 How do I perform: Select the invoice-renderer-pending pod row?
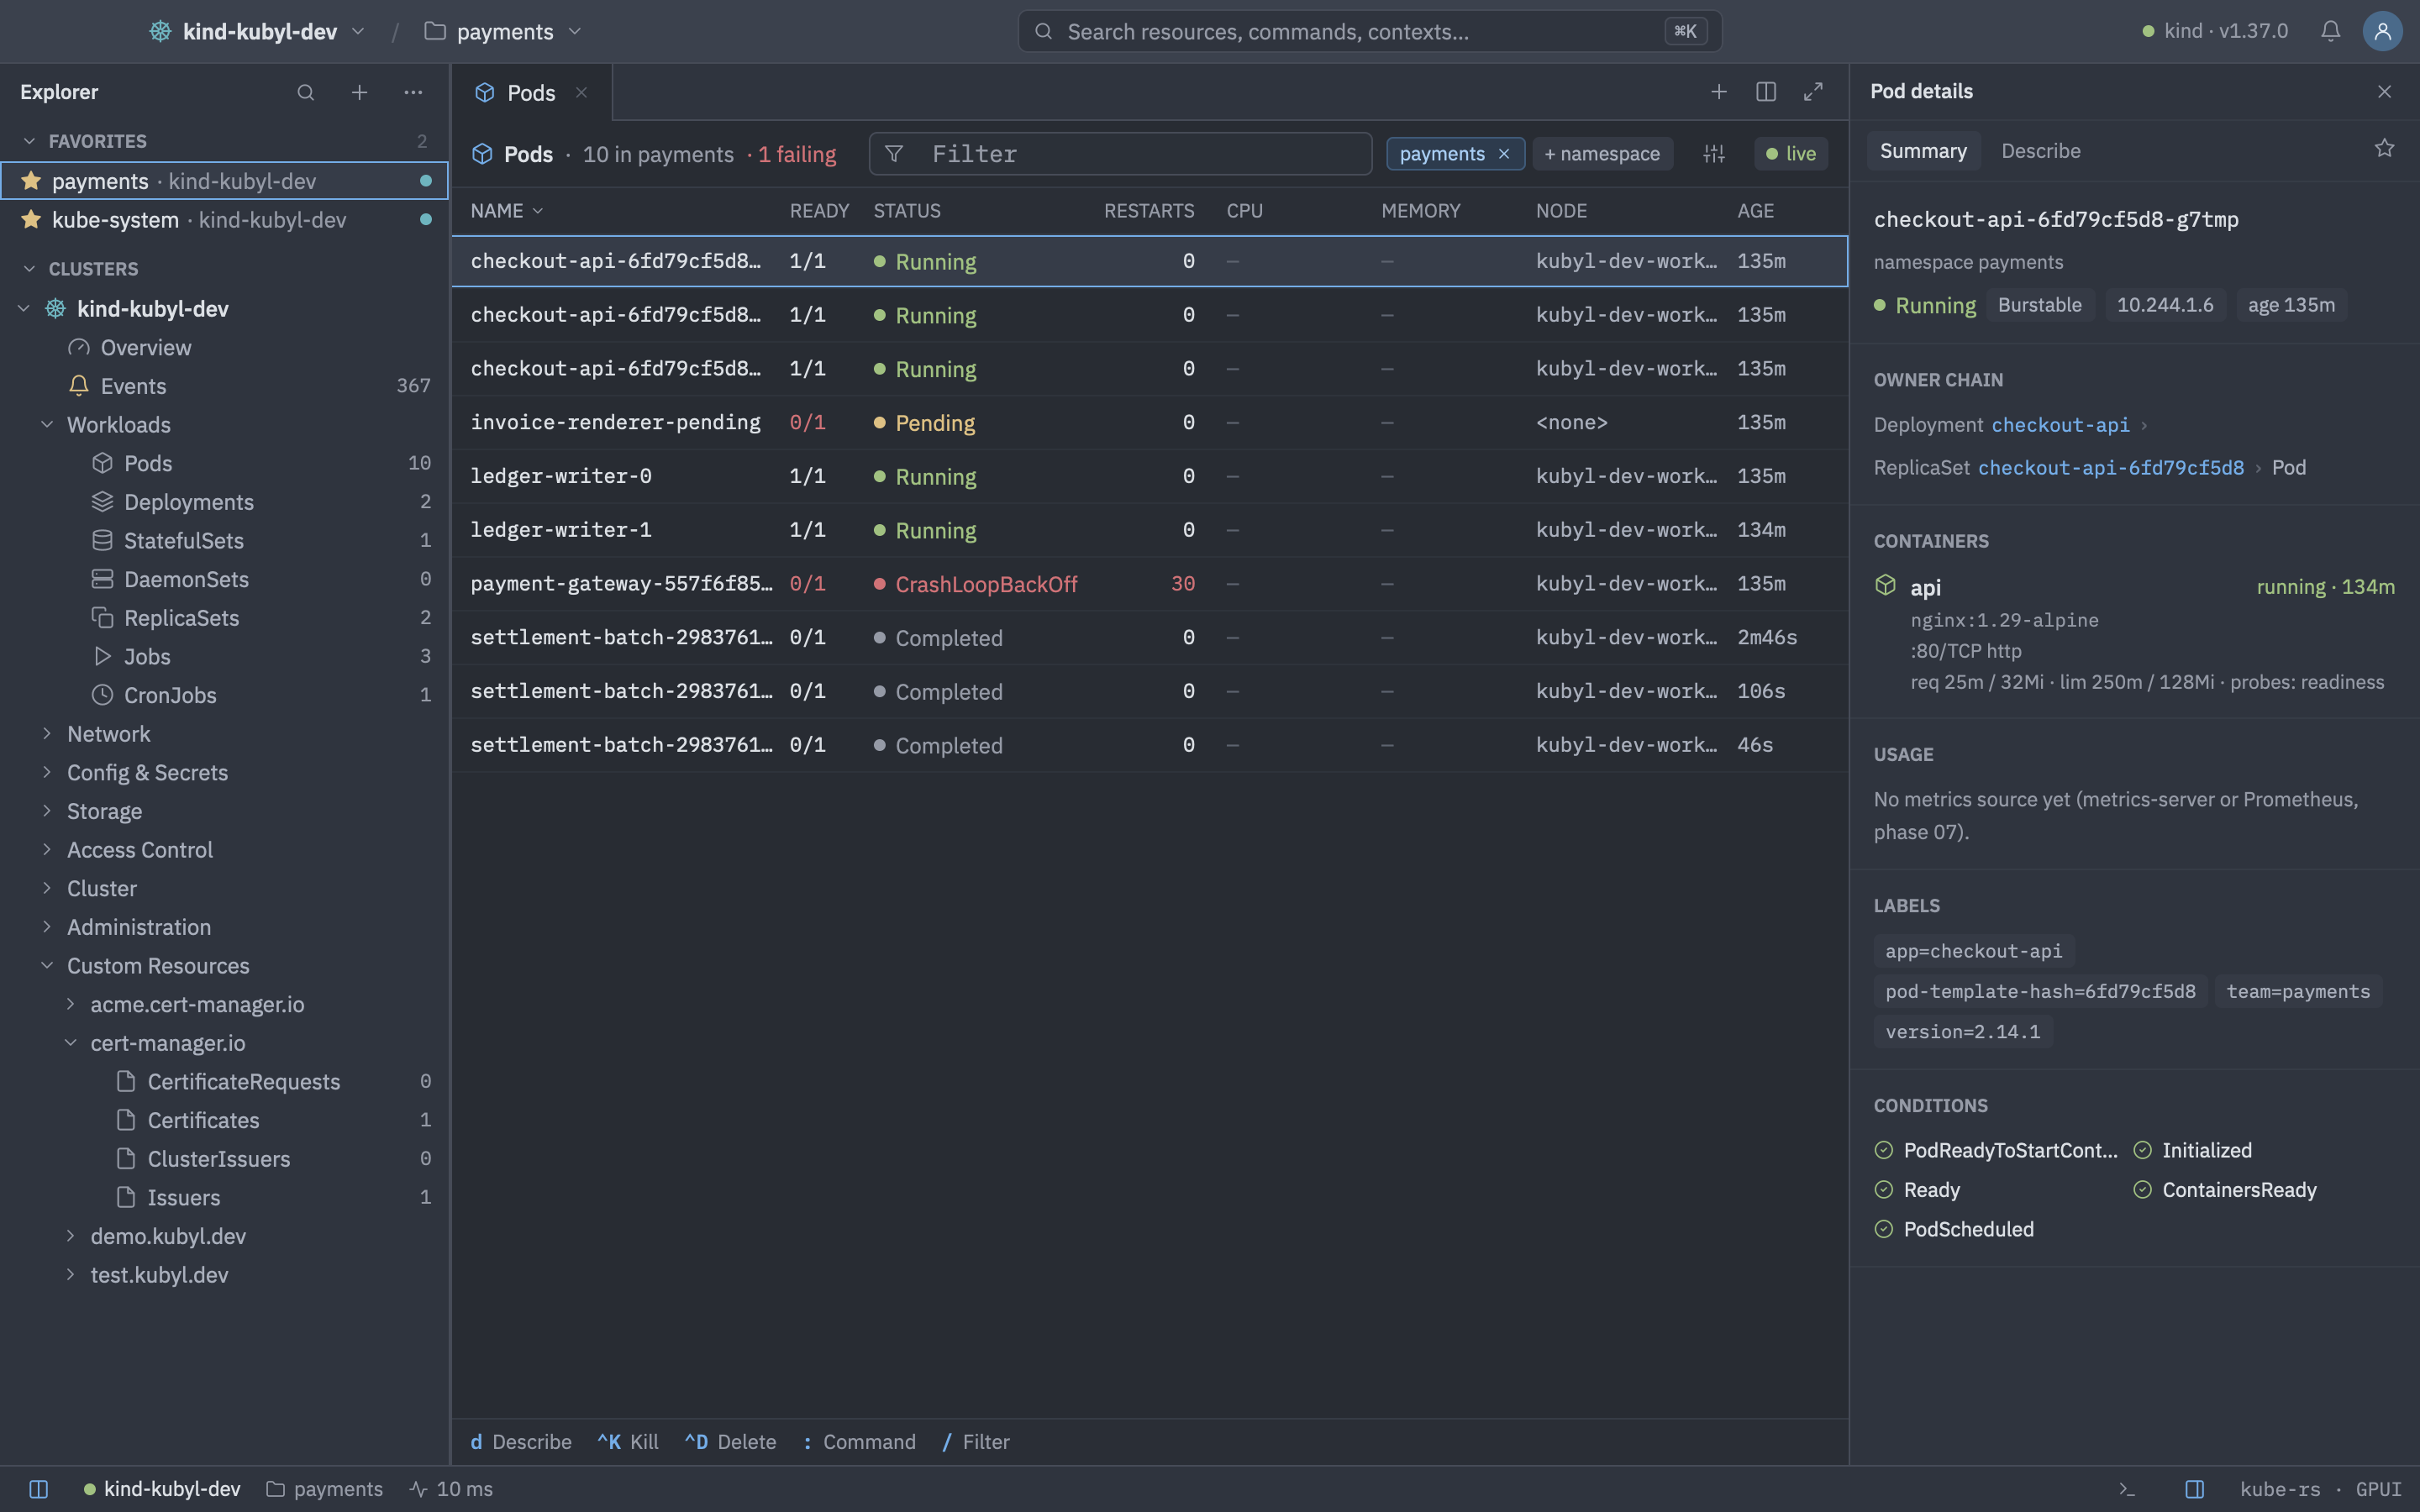coord(1149,422)
